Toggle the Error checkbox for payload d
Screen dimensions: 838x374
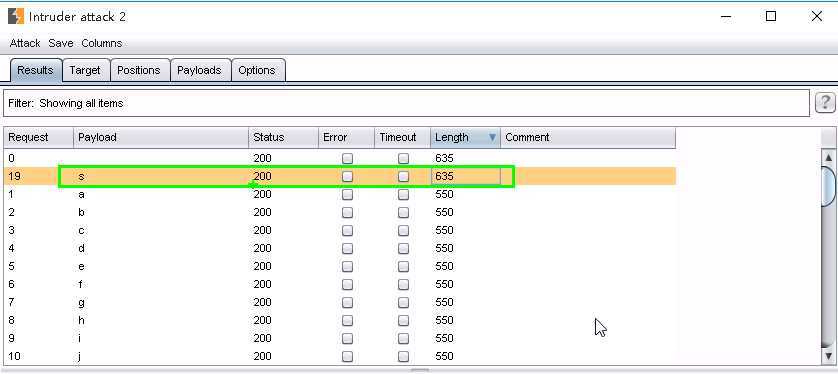tap(347, 248)
